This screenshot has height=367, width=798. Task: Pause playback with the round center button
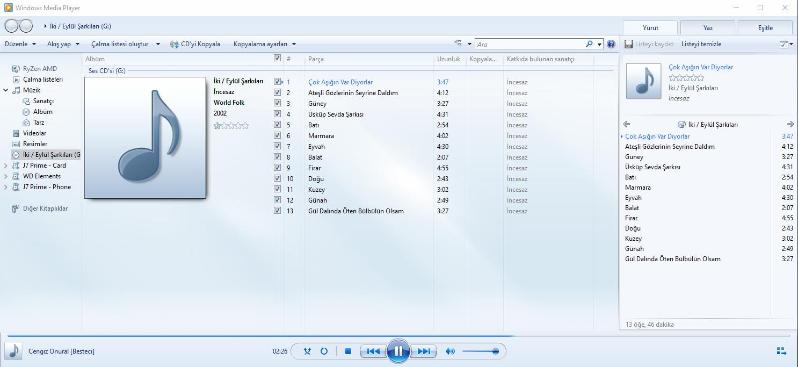point(398,351)
